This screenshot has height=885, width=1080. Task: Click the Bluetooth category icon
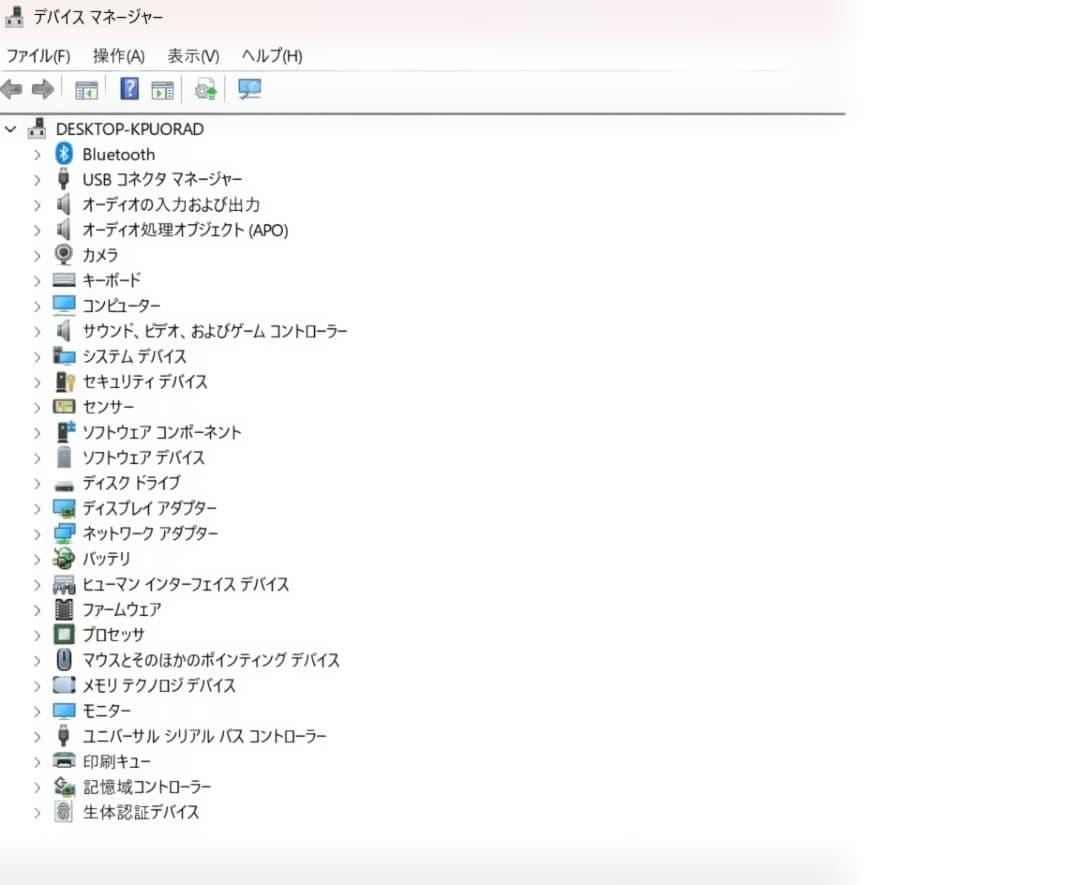click(64, 154)
